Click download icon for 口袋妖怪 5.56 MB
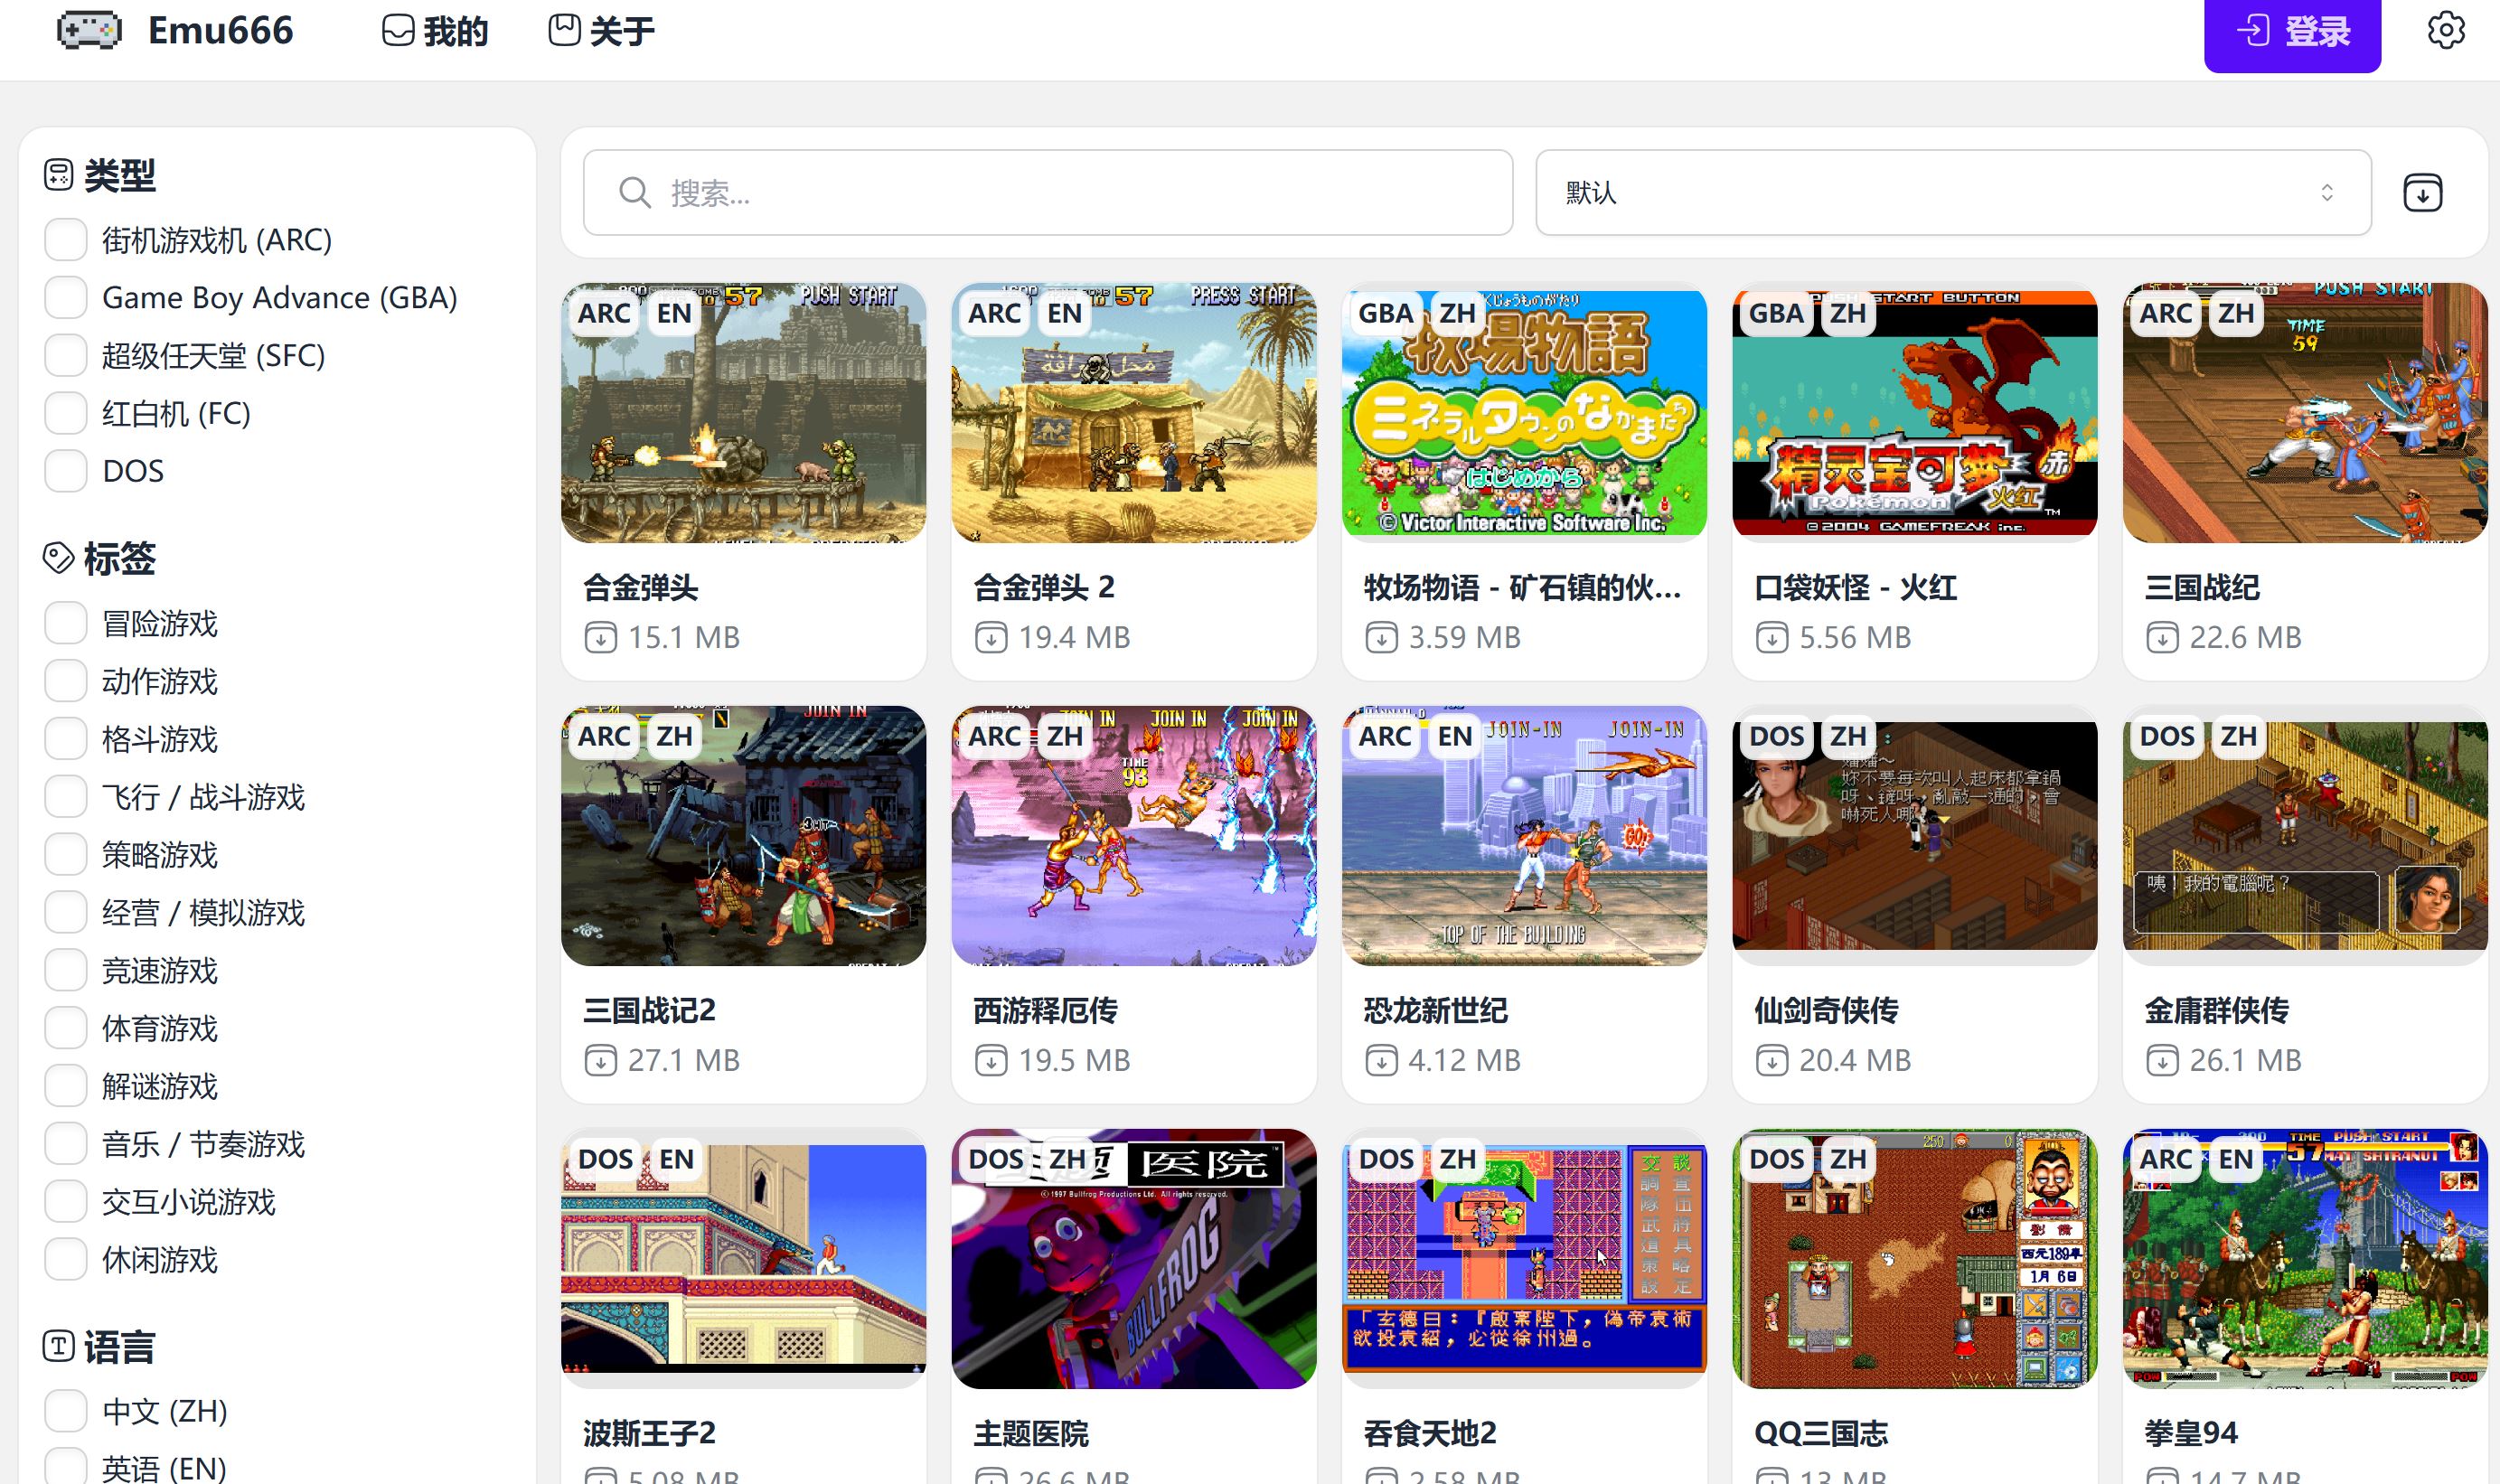Viewport: 2500px width, 1484px height. pos(1772,638)
